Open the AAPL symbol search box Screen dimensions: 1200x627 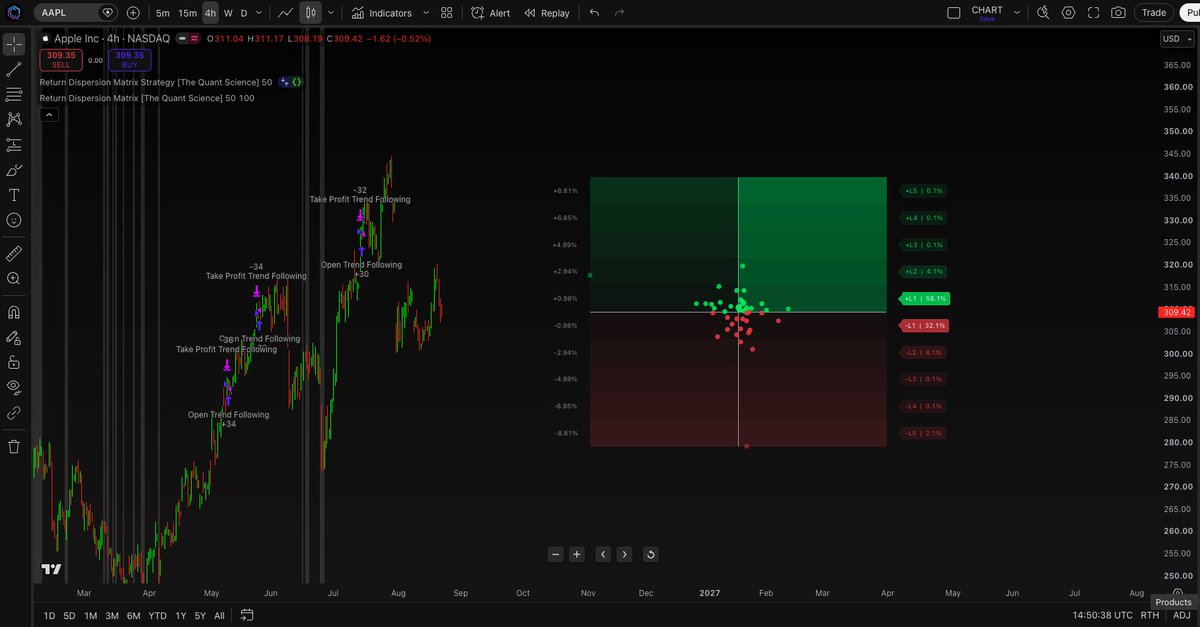point(76,13)
